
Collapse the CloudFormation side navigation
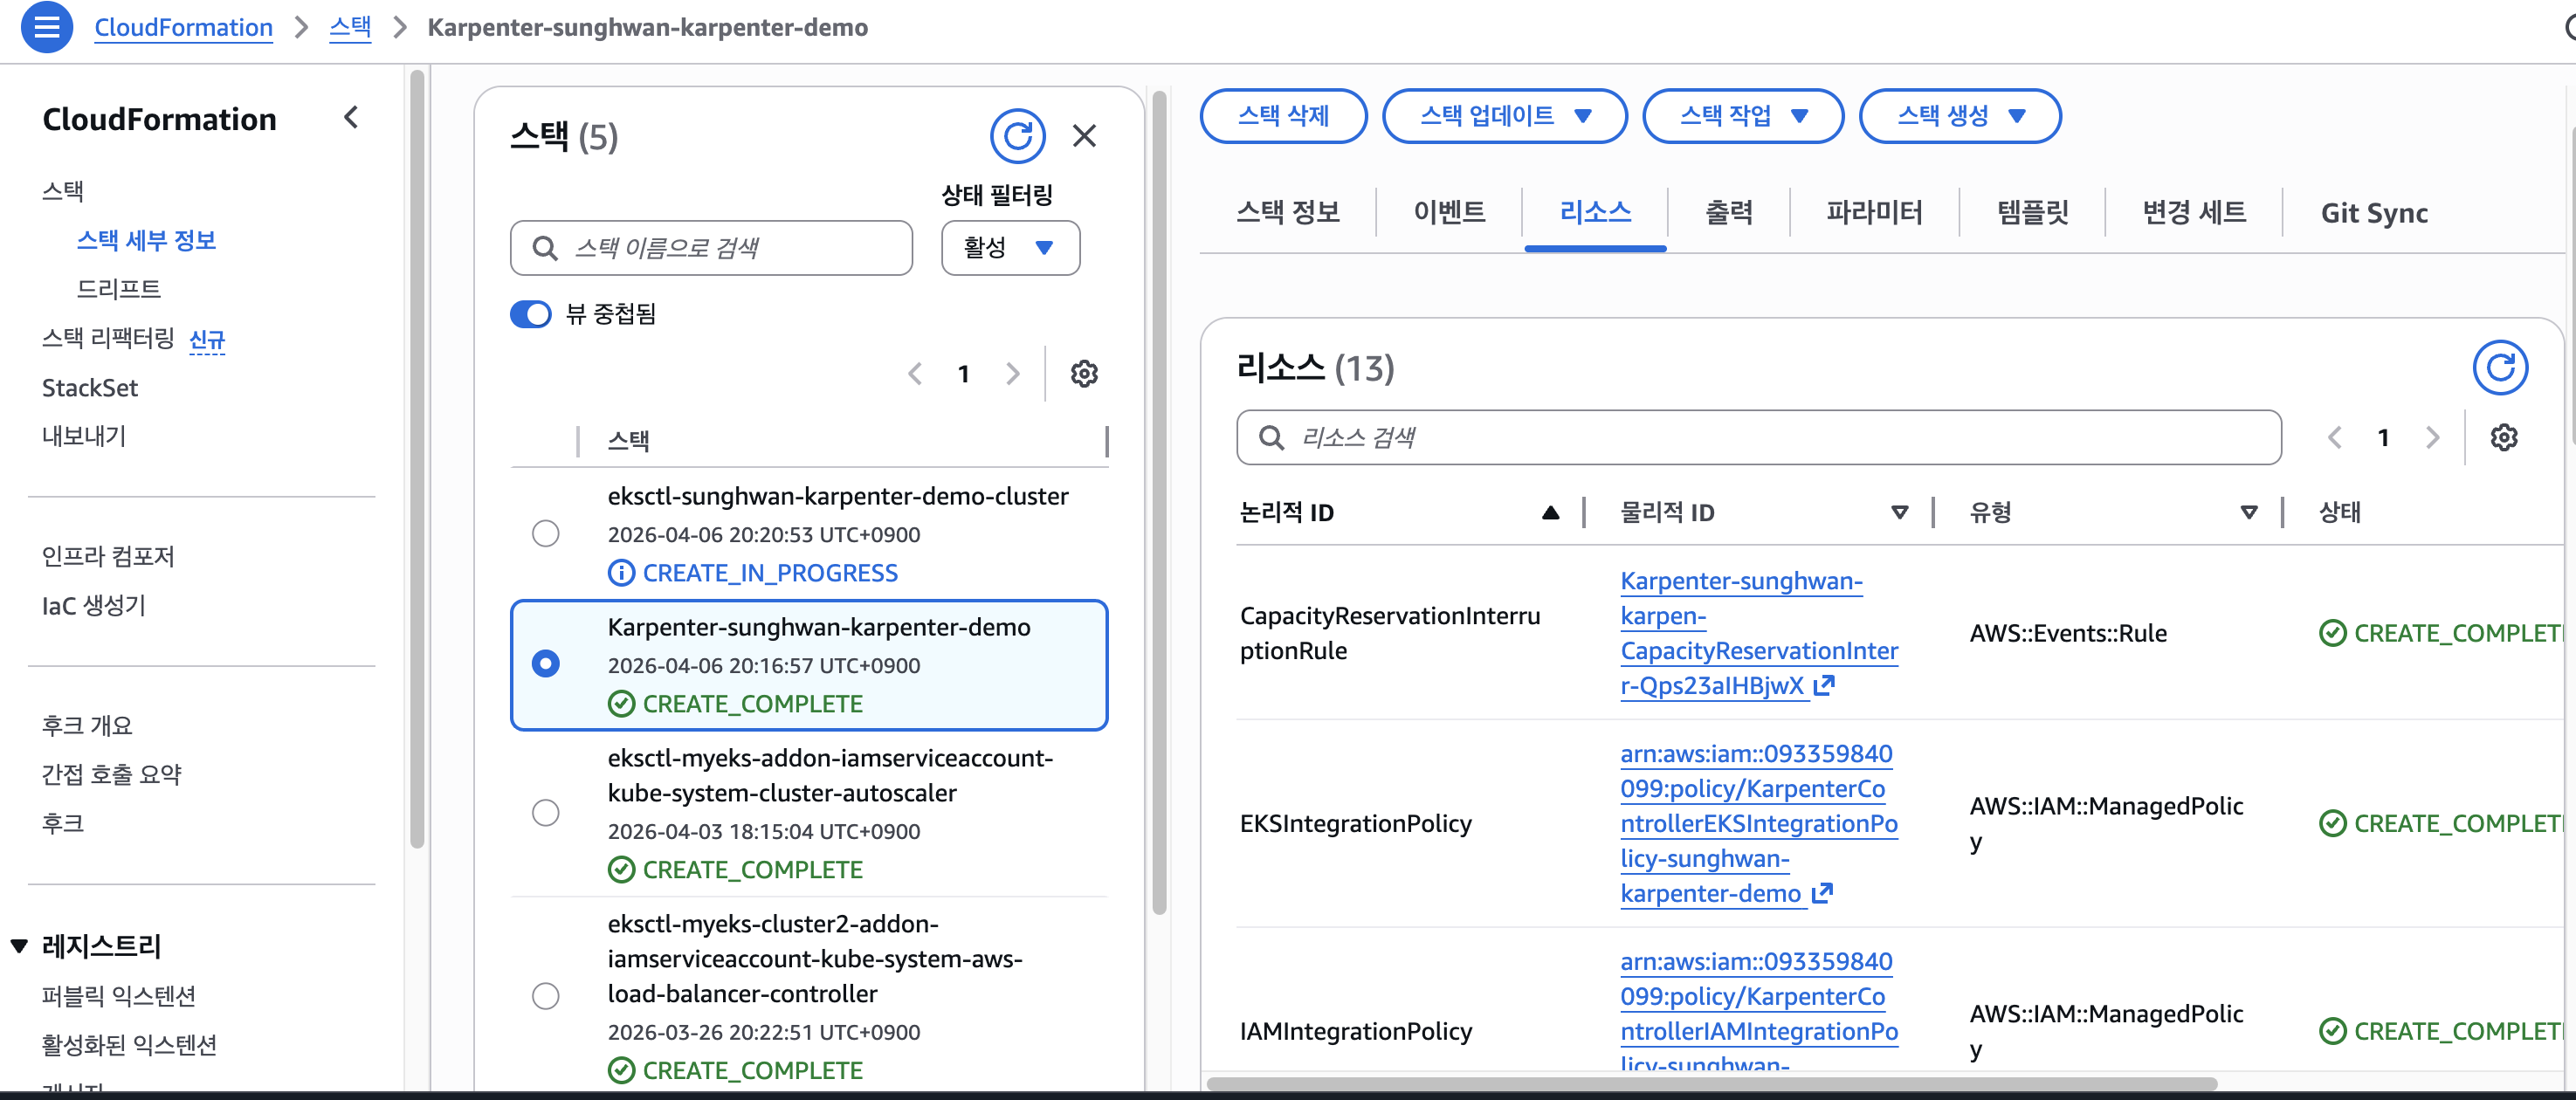[351, 118]
